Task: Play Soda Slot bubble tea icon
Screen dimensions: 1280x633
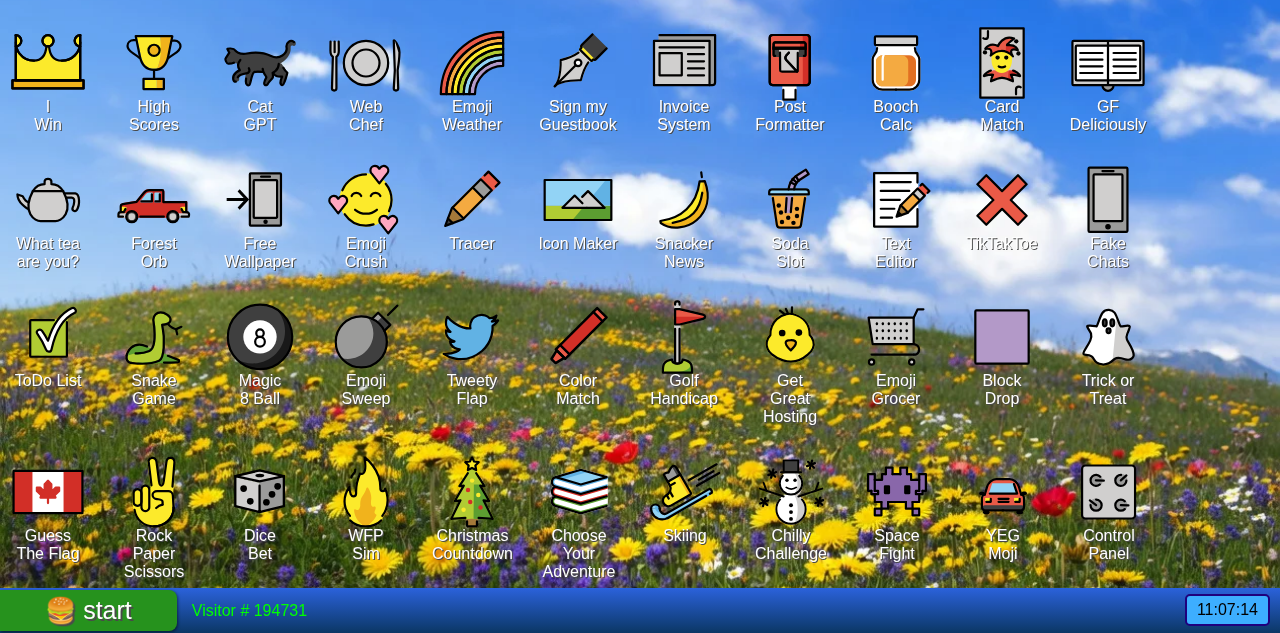Action: (790, 199)
